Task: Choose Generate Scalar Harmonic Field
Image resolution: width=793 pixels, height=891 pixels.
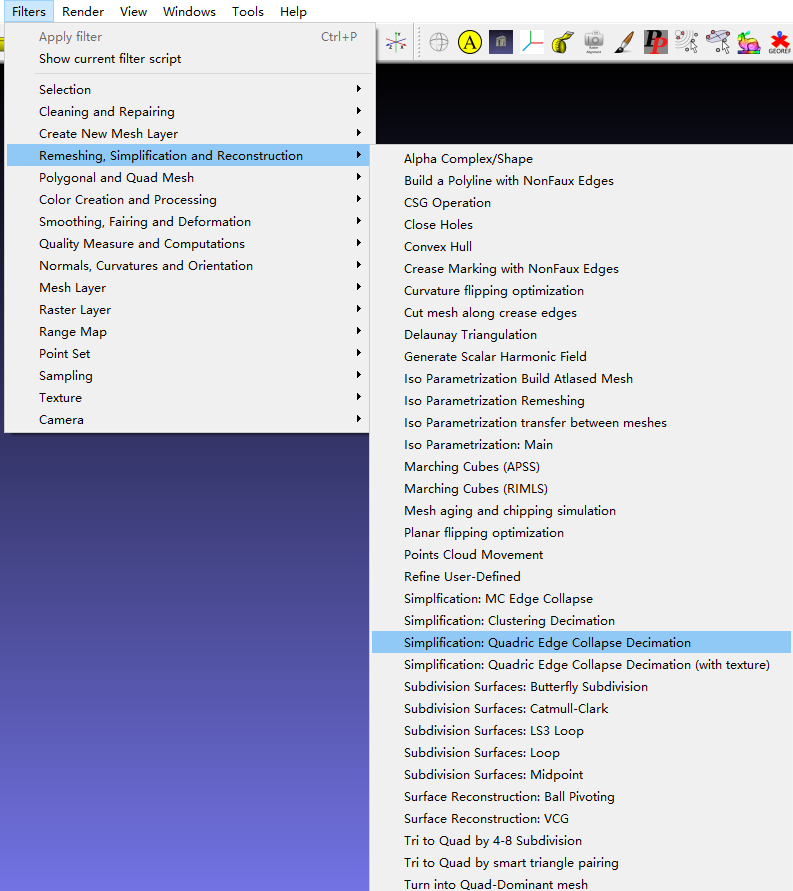Action: [582, 356]
